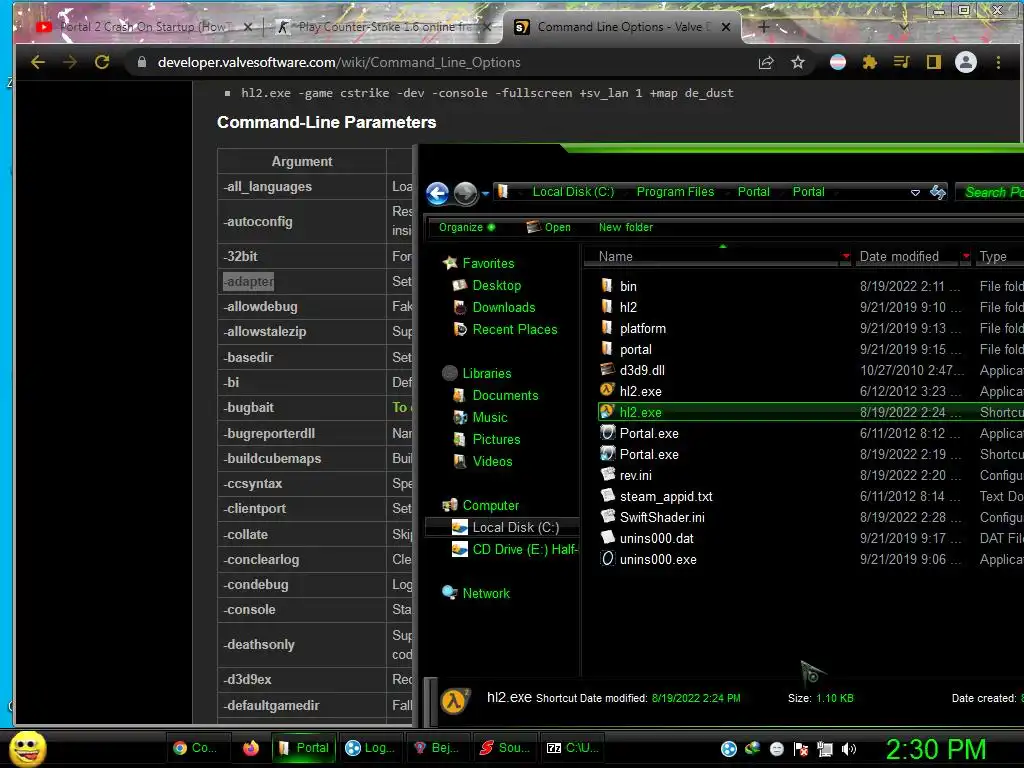This screenshot has width=1024, height=768.
Task: Open the hl2.exe application file
Action: (640, 391)
